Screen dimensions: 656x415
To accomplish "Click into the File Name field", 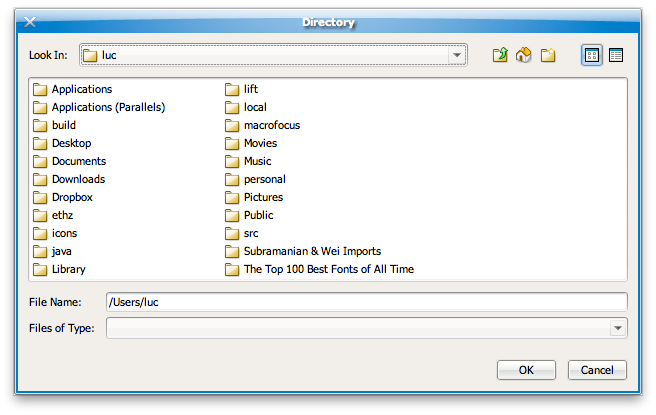I will 366,302.
